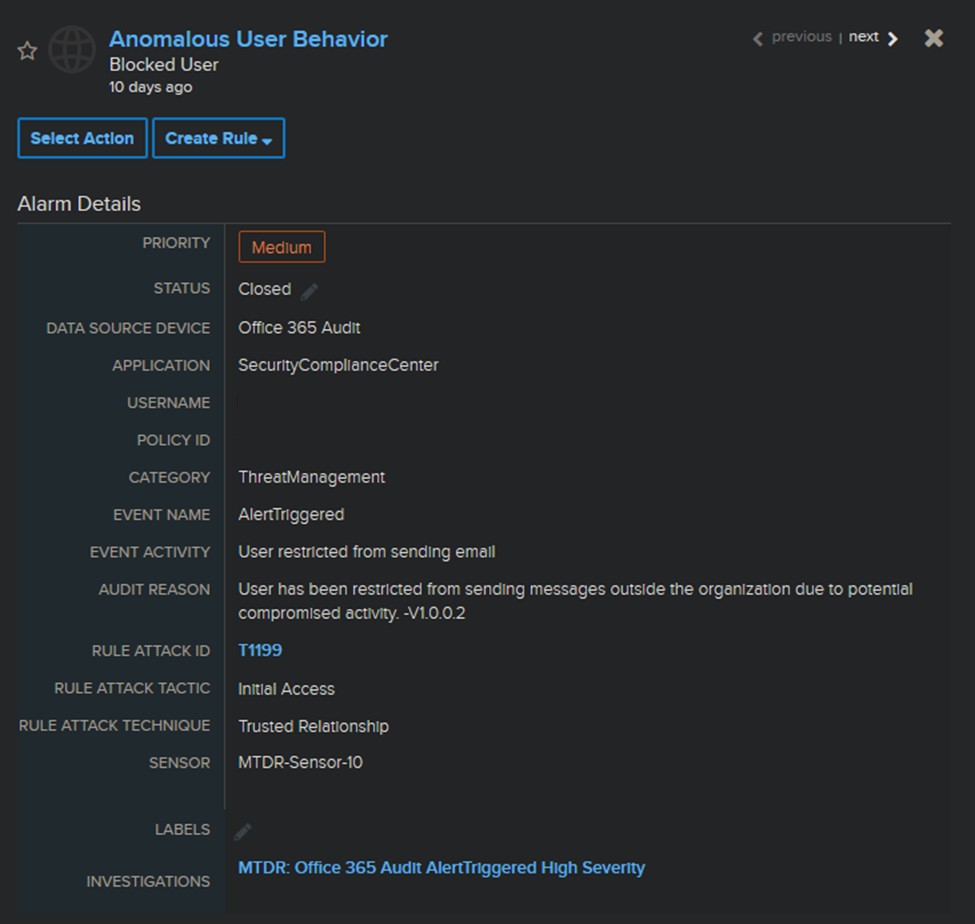Click the pencil icon in the Labels row

tap(240, 829)
